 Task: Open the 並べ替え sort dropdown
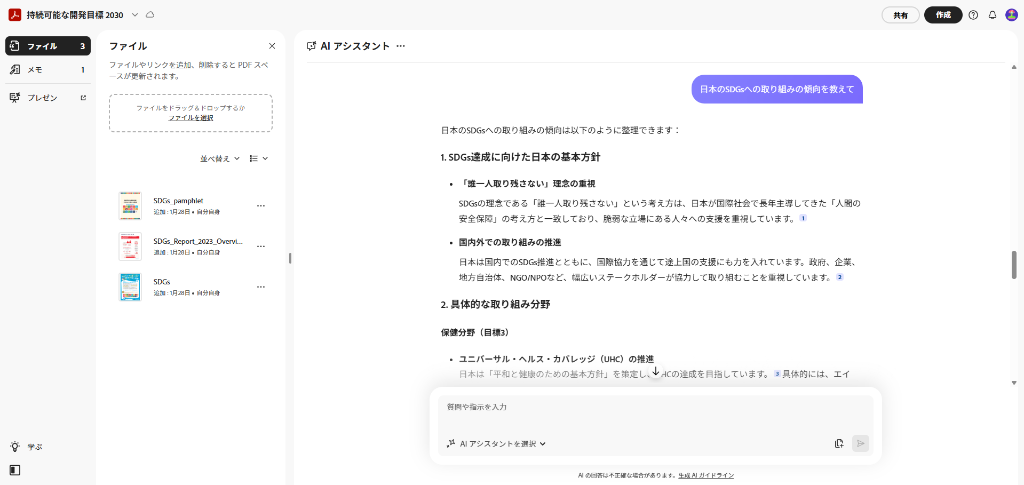point(219,159)
